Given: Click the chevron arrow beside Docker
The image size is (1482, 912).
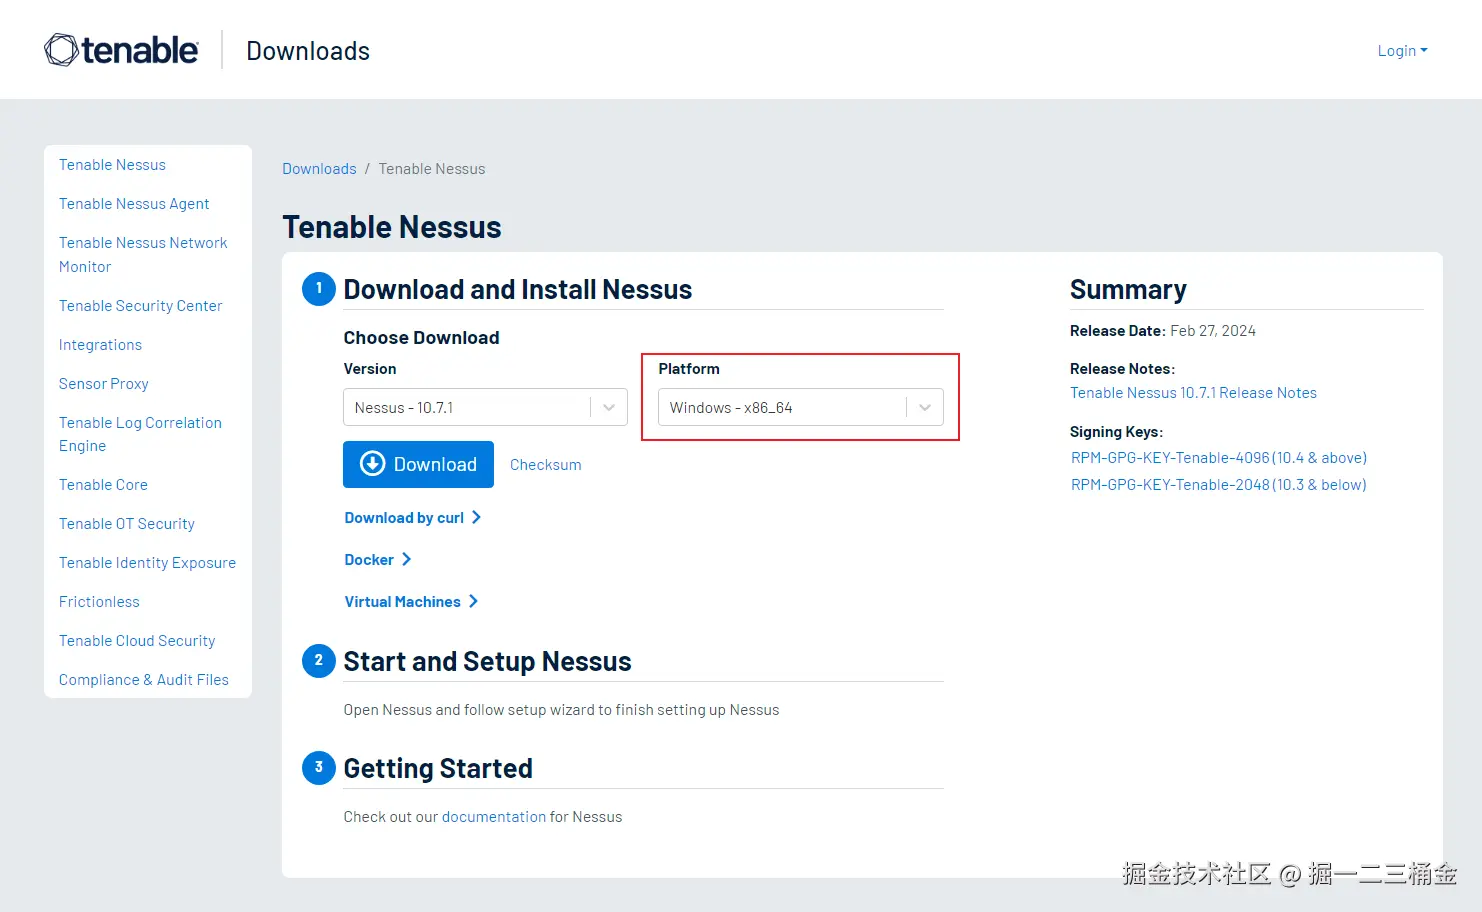Looking at the screenshot, I should point(406,559).
